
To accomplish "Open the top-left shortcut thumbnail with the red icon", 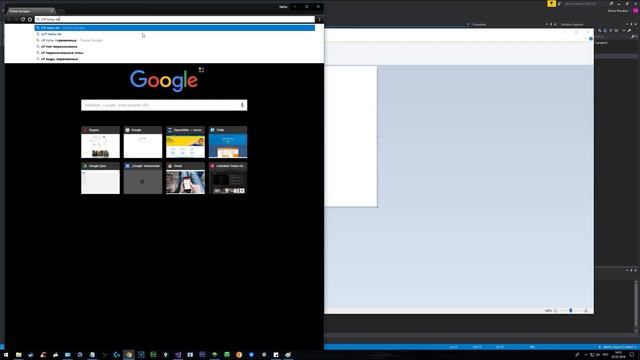I will 100,142.
